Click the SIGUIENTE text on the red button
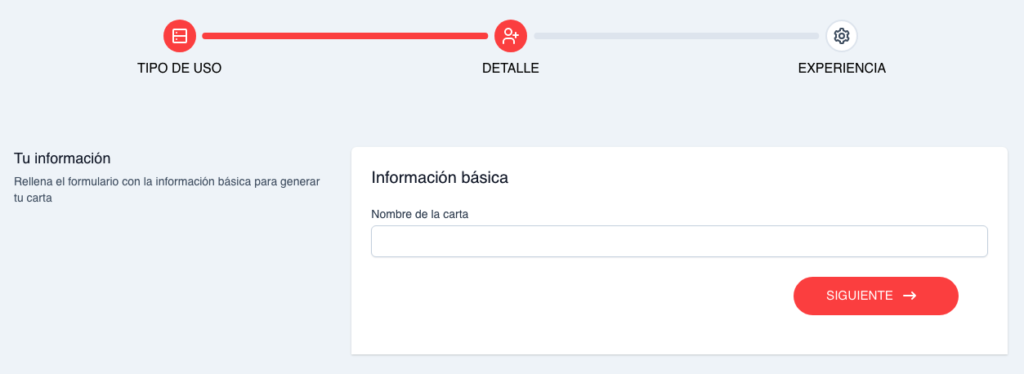 coord(859,296)
